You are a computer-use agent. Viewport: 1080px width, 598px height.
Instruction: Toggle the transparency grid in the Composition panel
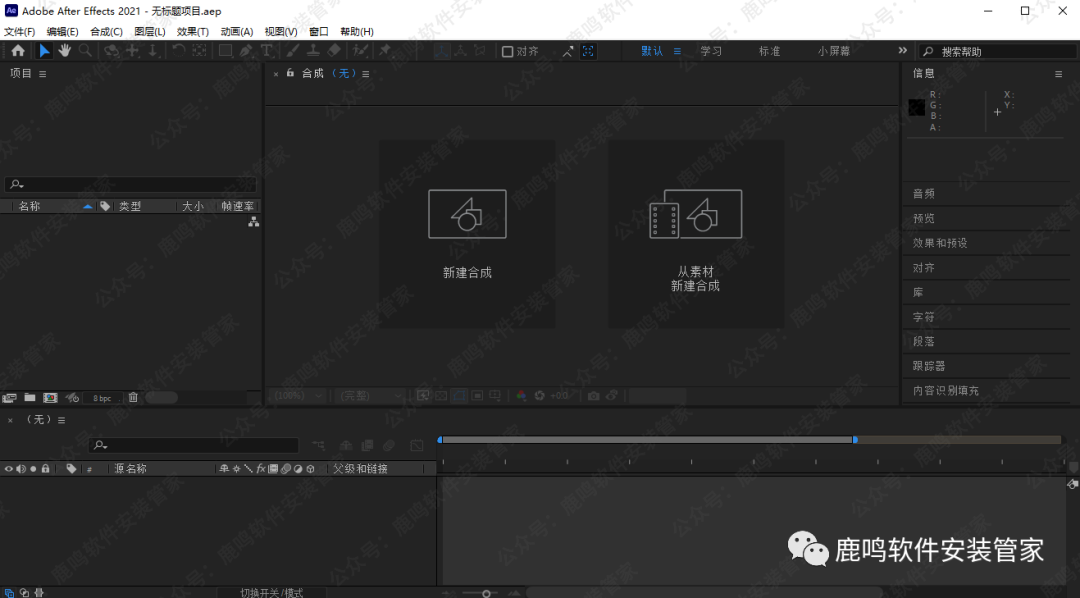[440, 395]
